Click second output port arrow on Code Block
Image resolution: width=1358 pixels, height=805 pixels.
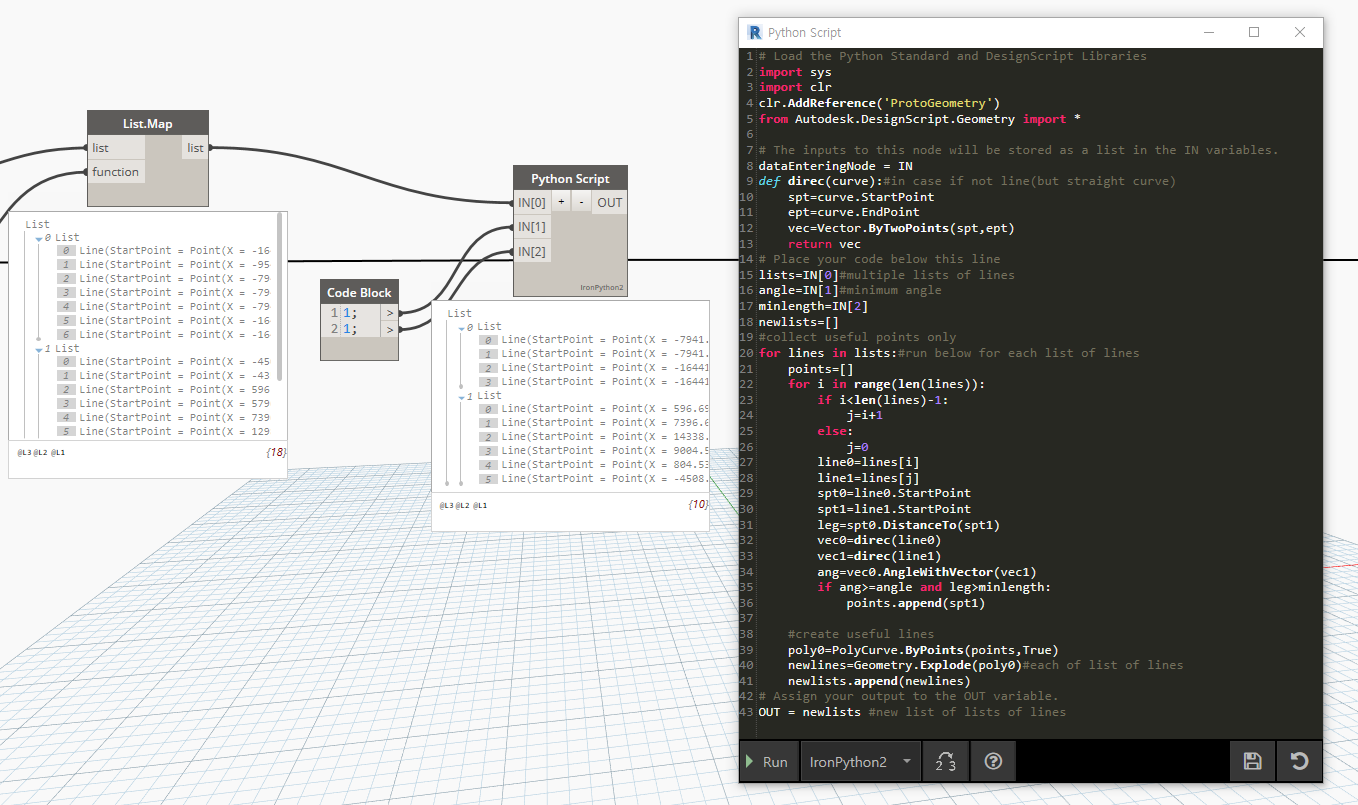point(390,329)
